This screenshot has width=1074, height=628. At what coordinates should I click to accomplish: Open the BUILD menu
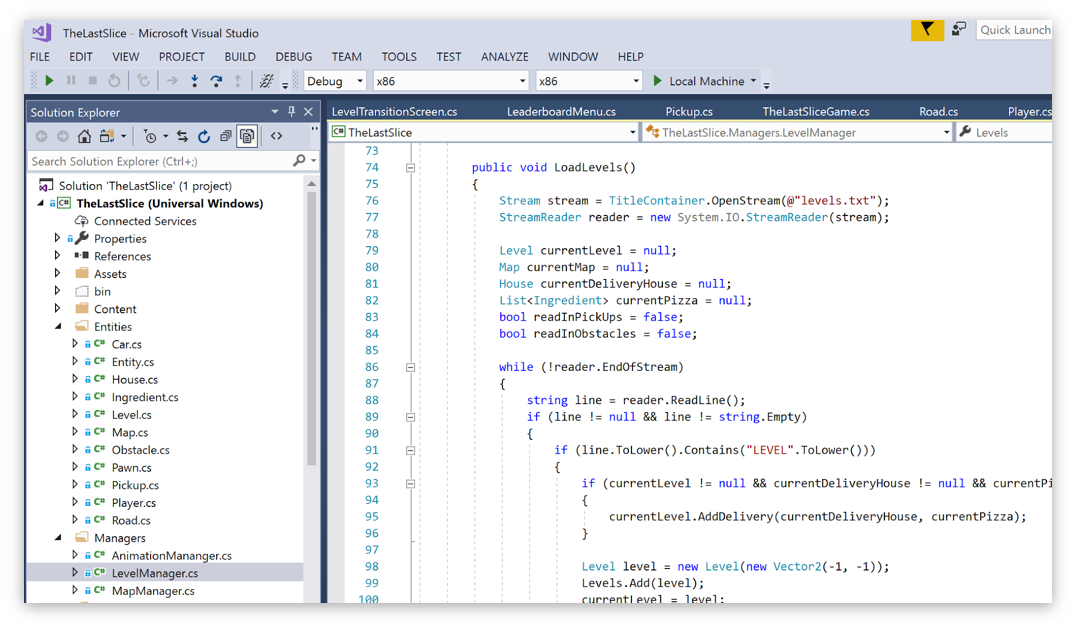[240, 57]
